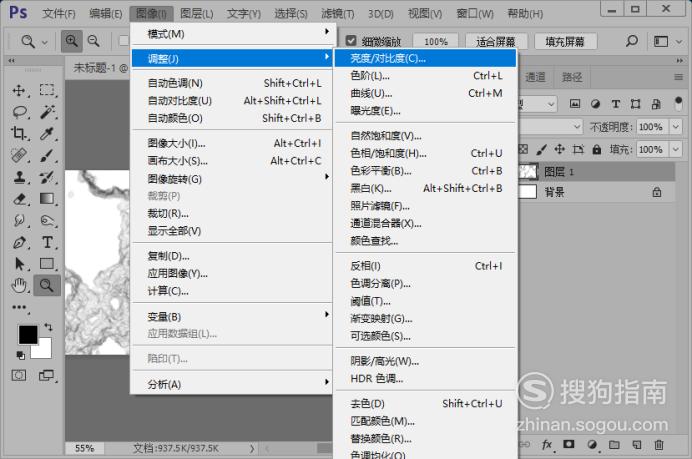Viewport: 692px width, 459px height.
Task: Choose 色阶(L) from adjustments
Action: coord(425,76)
